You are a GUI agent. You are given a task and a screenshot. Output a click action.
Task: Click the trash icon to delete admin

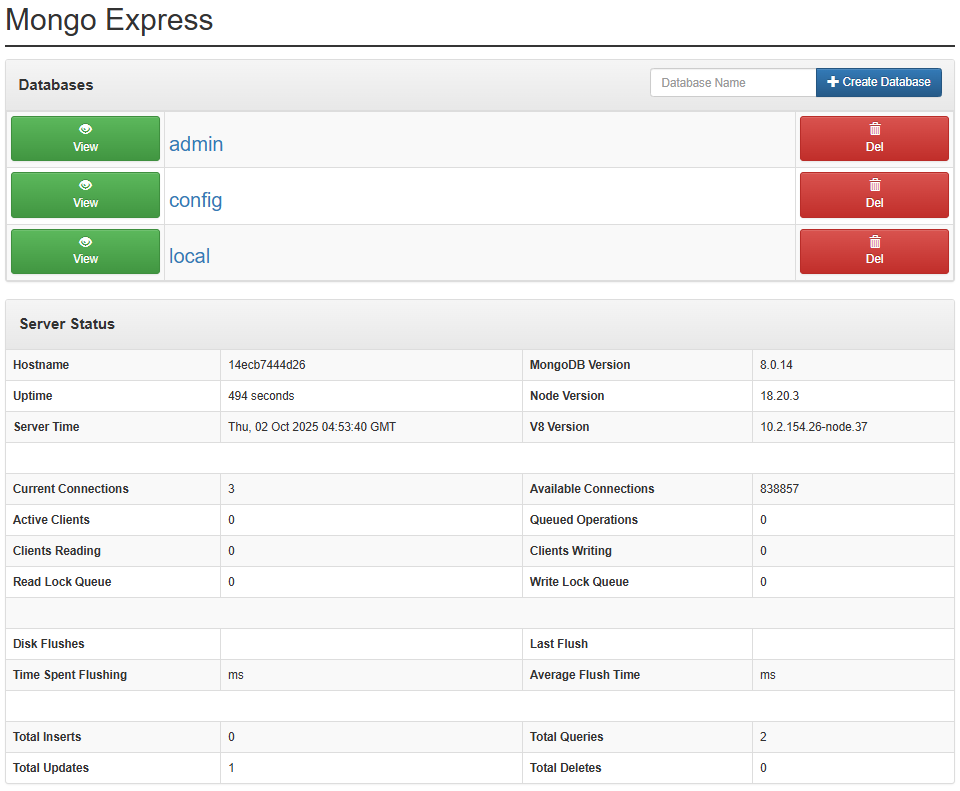click(x=875, y=129)
